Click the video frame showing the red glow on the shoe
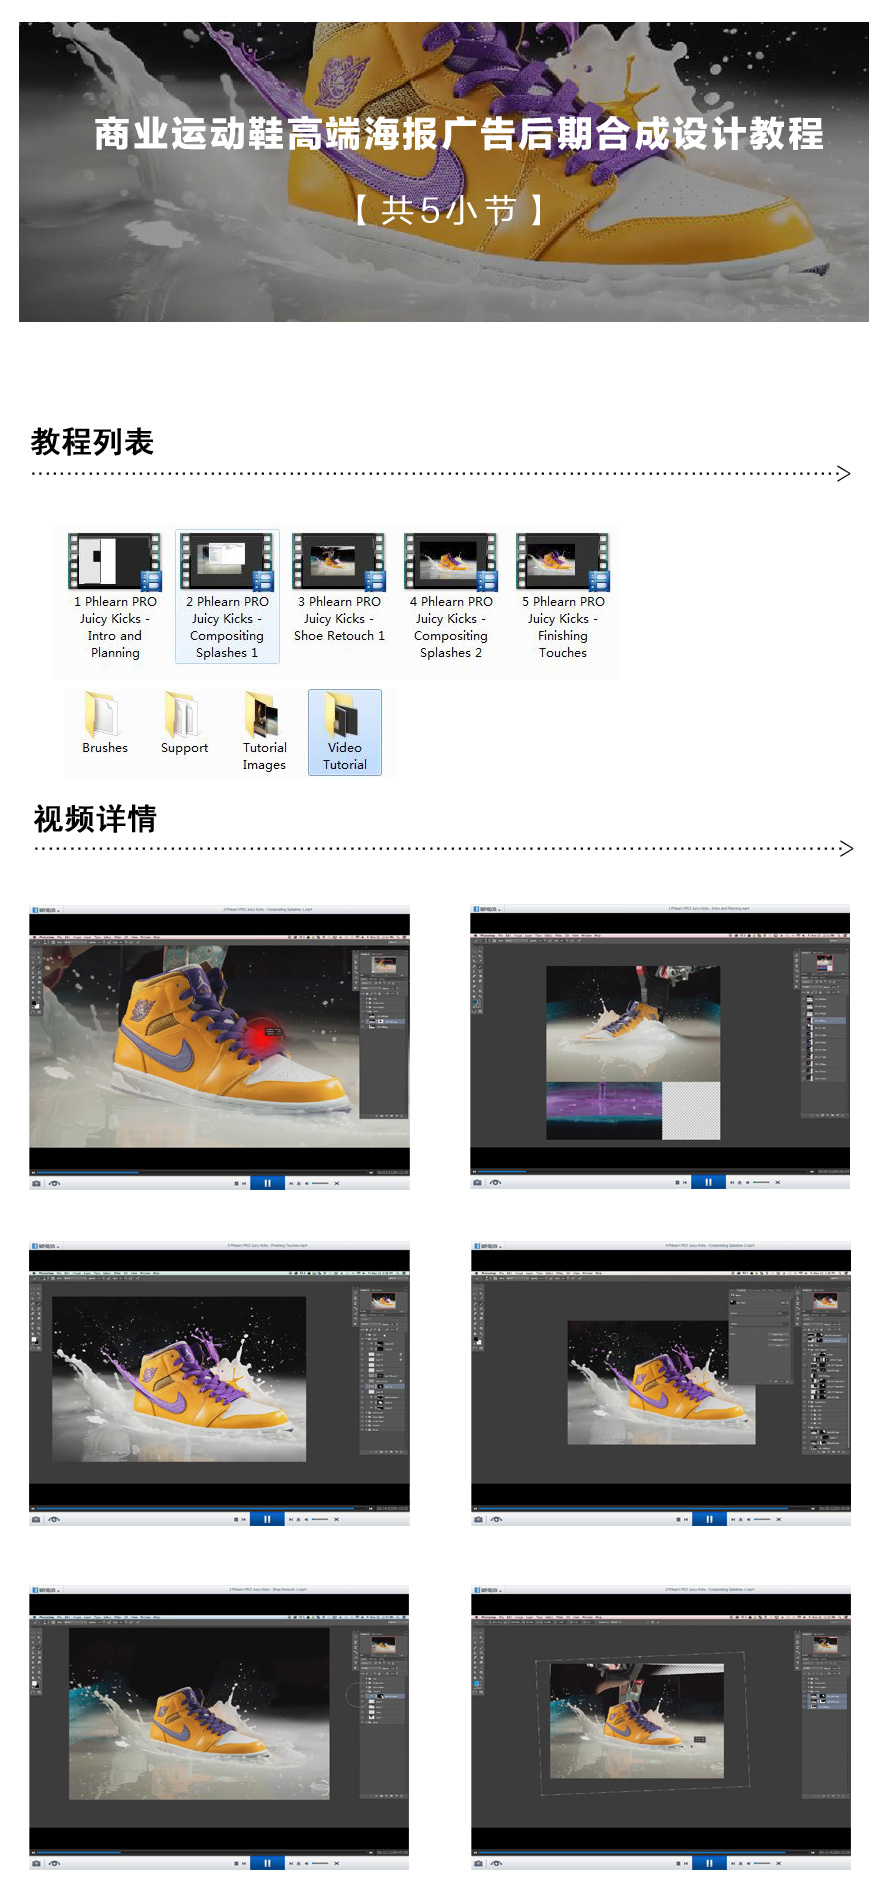Viewport: 890px width, 1900px height. [x=219, y=1040]
